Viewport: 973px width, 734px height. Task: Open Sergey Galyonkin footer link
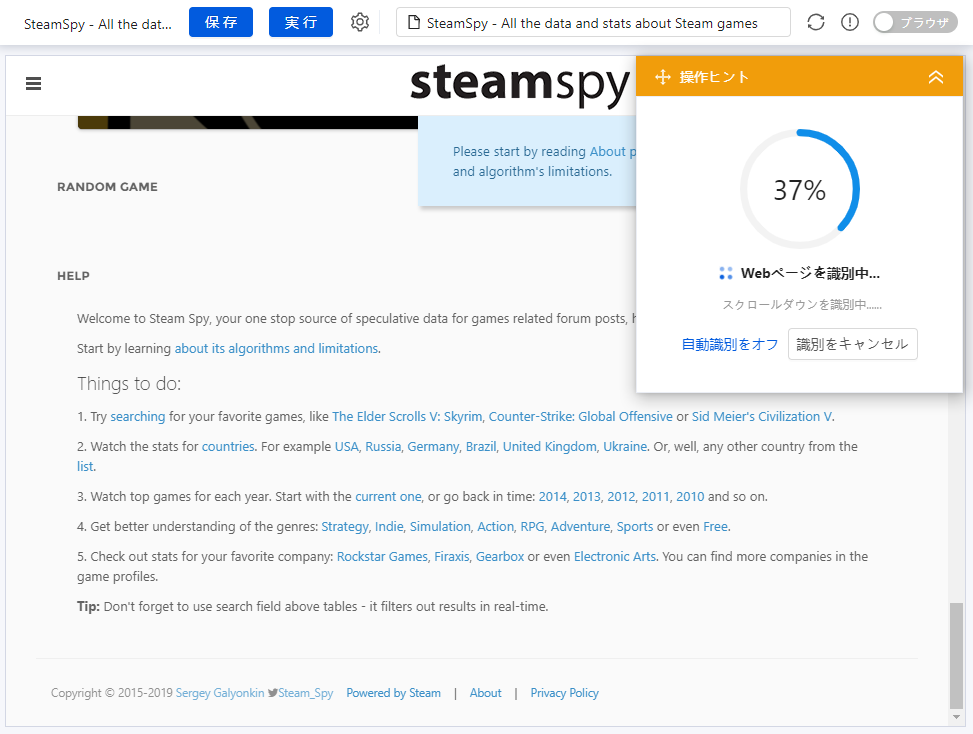[220, 692]
